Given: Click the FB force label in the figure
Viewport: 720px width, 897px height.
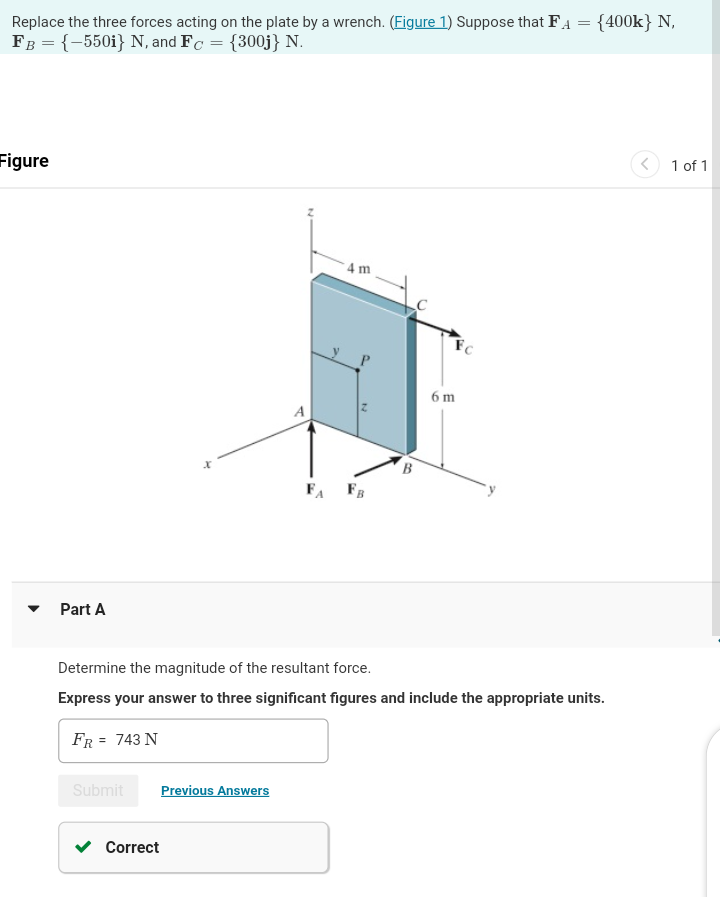Looking at the screenshot, I should click(x=357, y=489).
